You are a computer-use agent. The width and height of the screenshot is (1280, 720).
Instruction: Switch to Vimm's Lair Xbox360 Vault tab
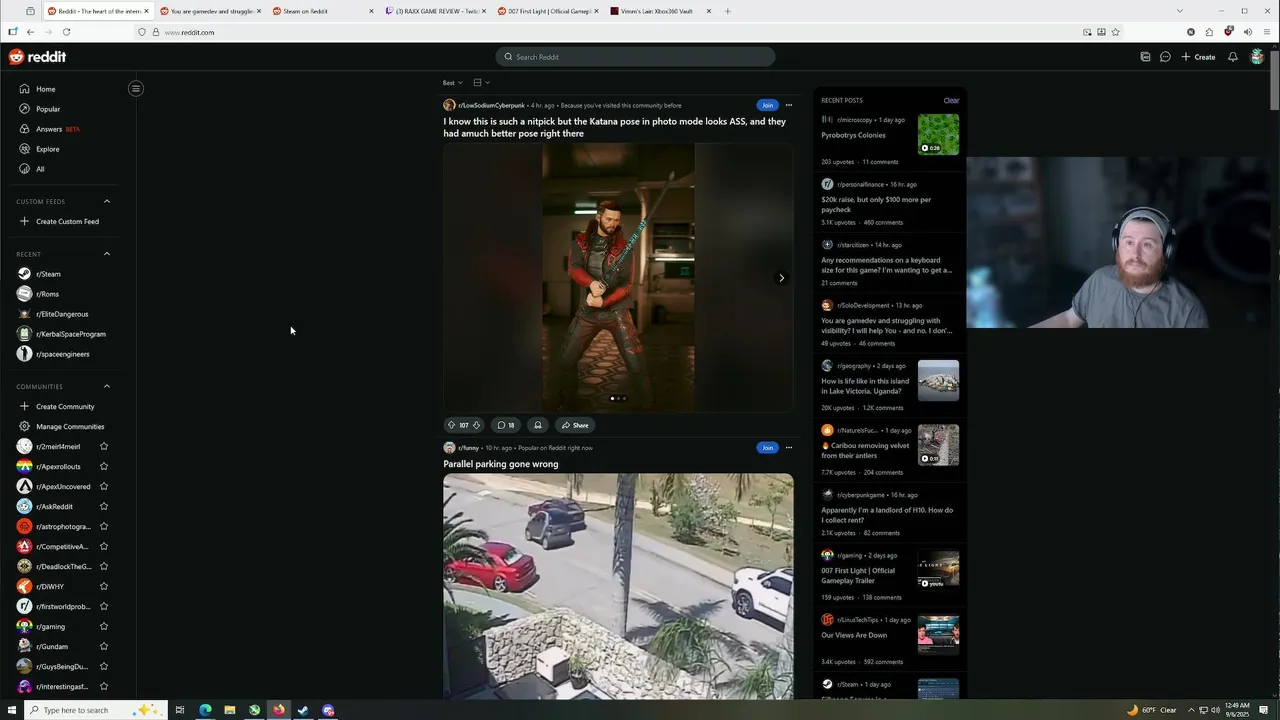[x=662, y=11]
